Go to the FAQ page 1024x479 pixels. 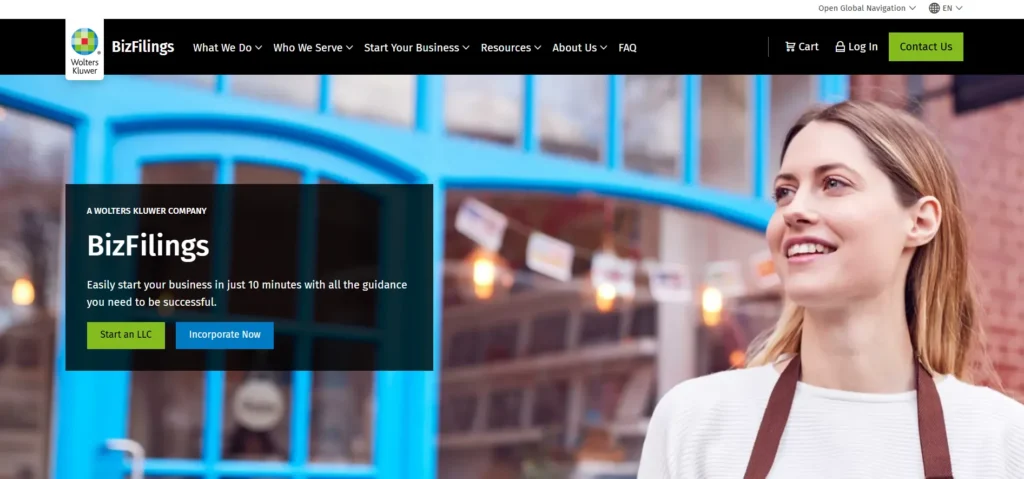[627, 47]
